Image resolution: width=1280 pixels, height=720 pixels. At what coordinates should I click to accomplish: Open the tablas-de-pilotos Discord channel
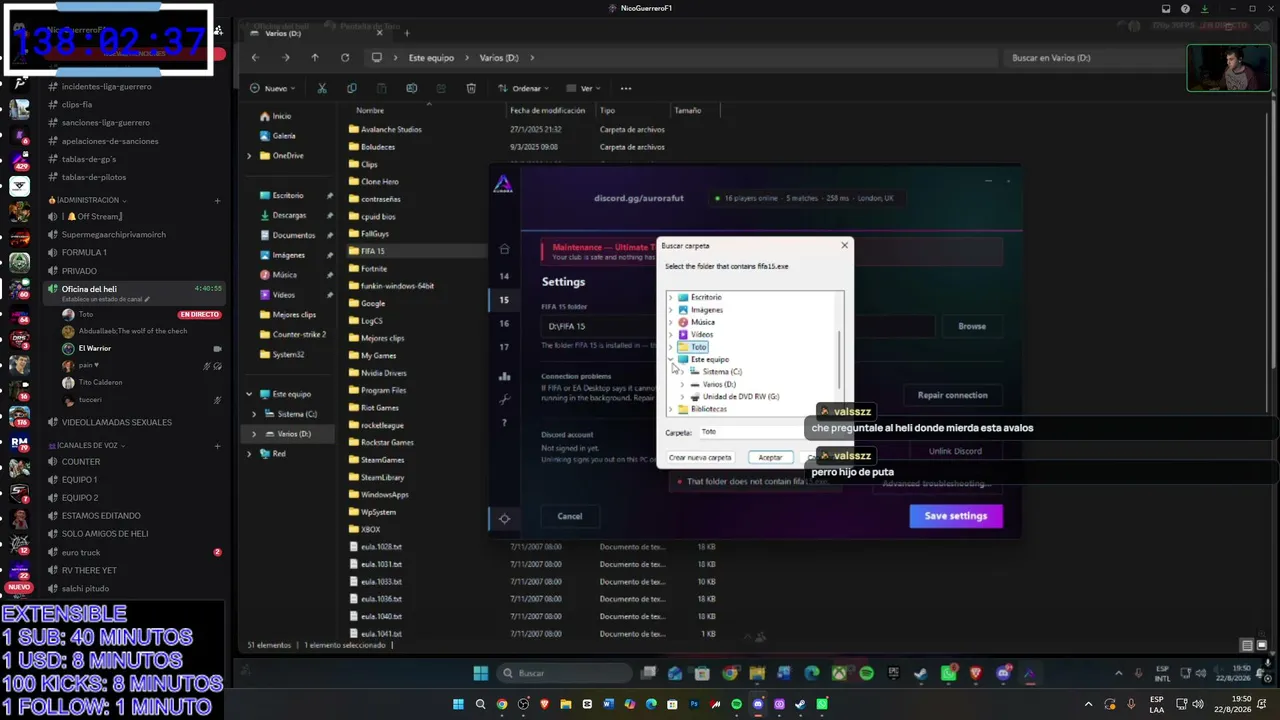pos(94,178)
